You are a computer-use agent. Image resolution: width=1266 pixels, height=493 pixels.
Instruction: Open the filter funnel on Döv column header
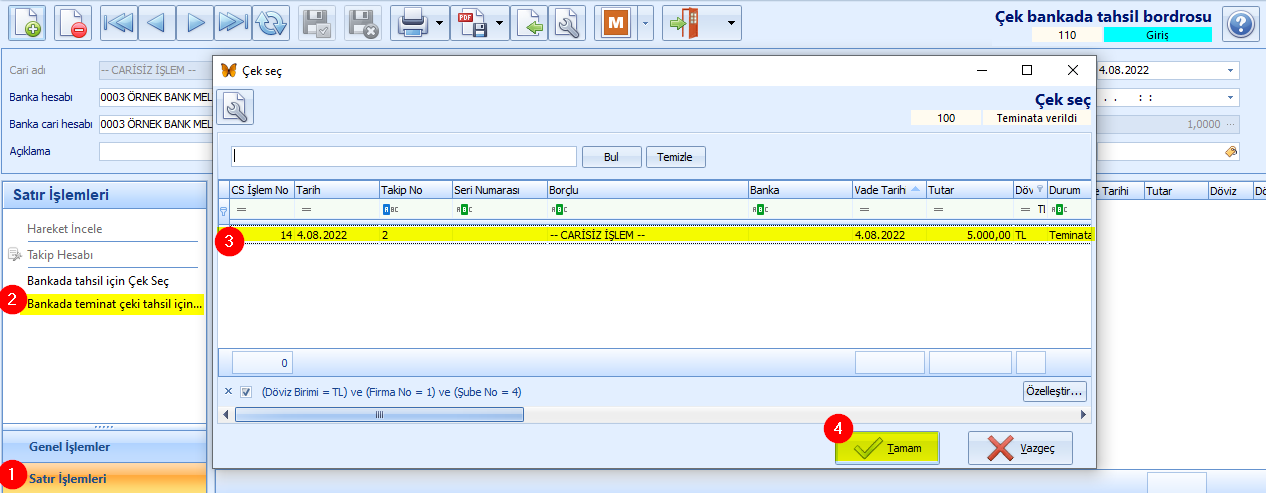point(1039,189)
